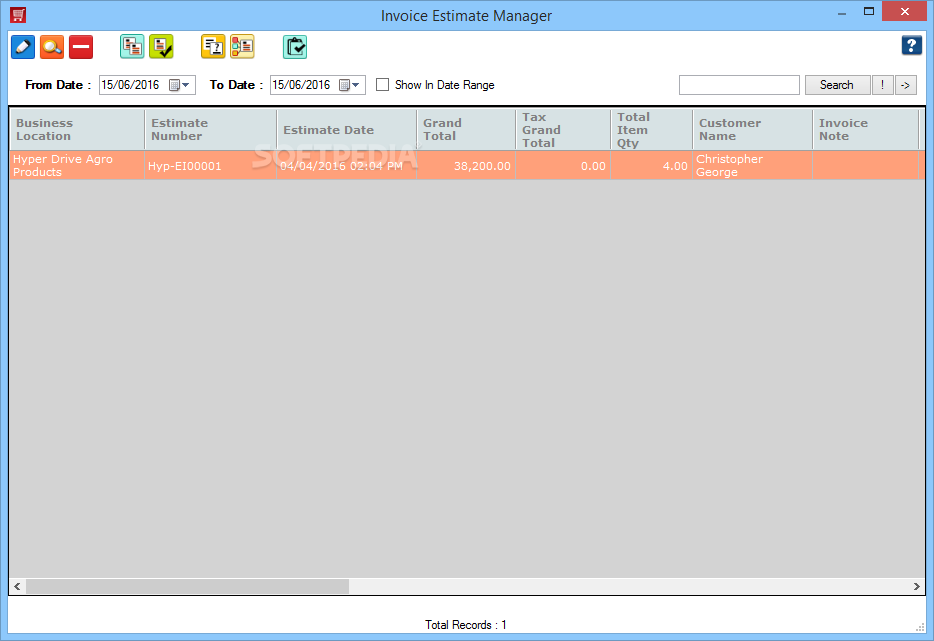Viewport: 934px width, 641px height.
Task: Click the yellow document question mark icon
Action: click(x=213, y=46)
